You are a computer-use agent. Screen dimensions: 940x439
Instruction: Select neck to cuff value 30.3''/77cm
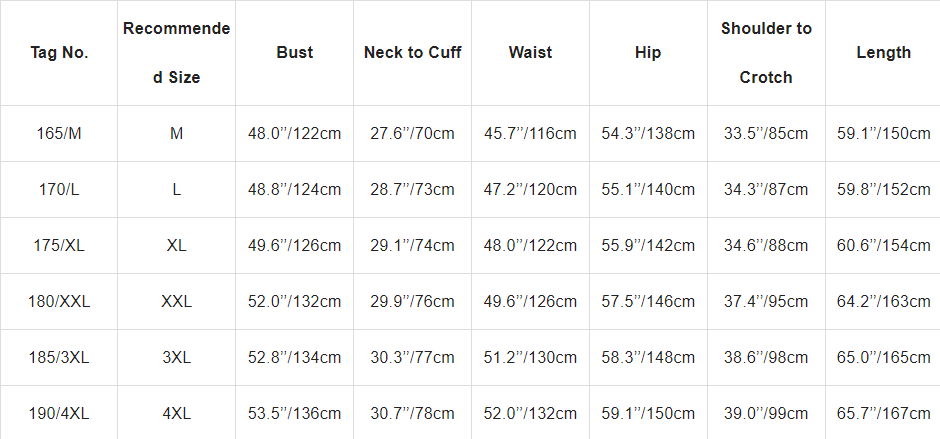tap(412, 357)
